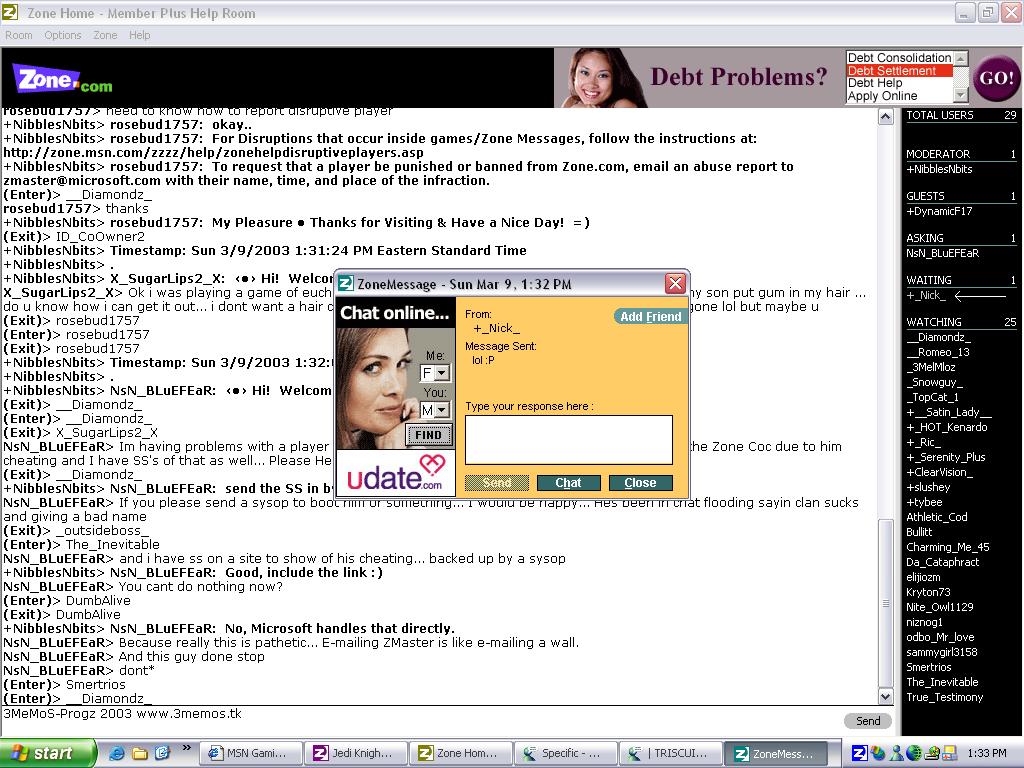The image size is (1024, 768).
Task: Click the Internet Explorer quick launch icon
Action: tap(117, 753)
